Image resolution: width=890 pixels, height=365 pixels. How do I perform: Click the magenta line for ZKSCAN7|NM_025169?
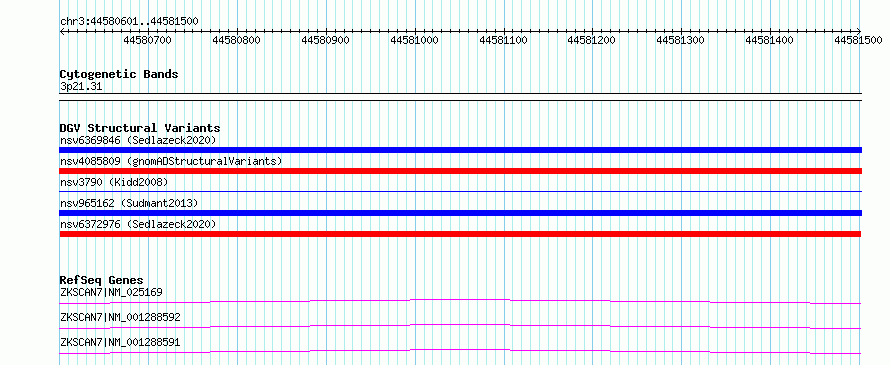point(460,301)
